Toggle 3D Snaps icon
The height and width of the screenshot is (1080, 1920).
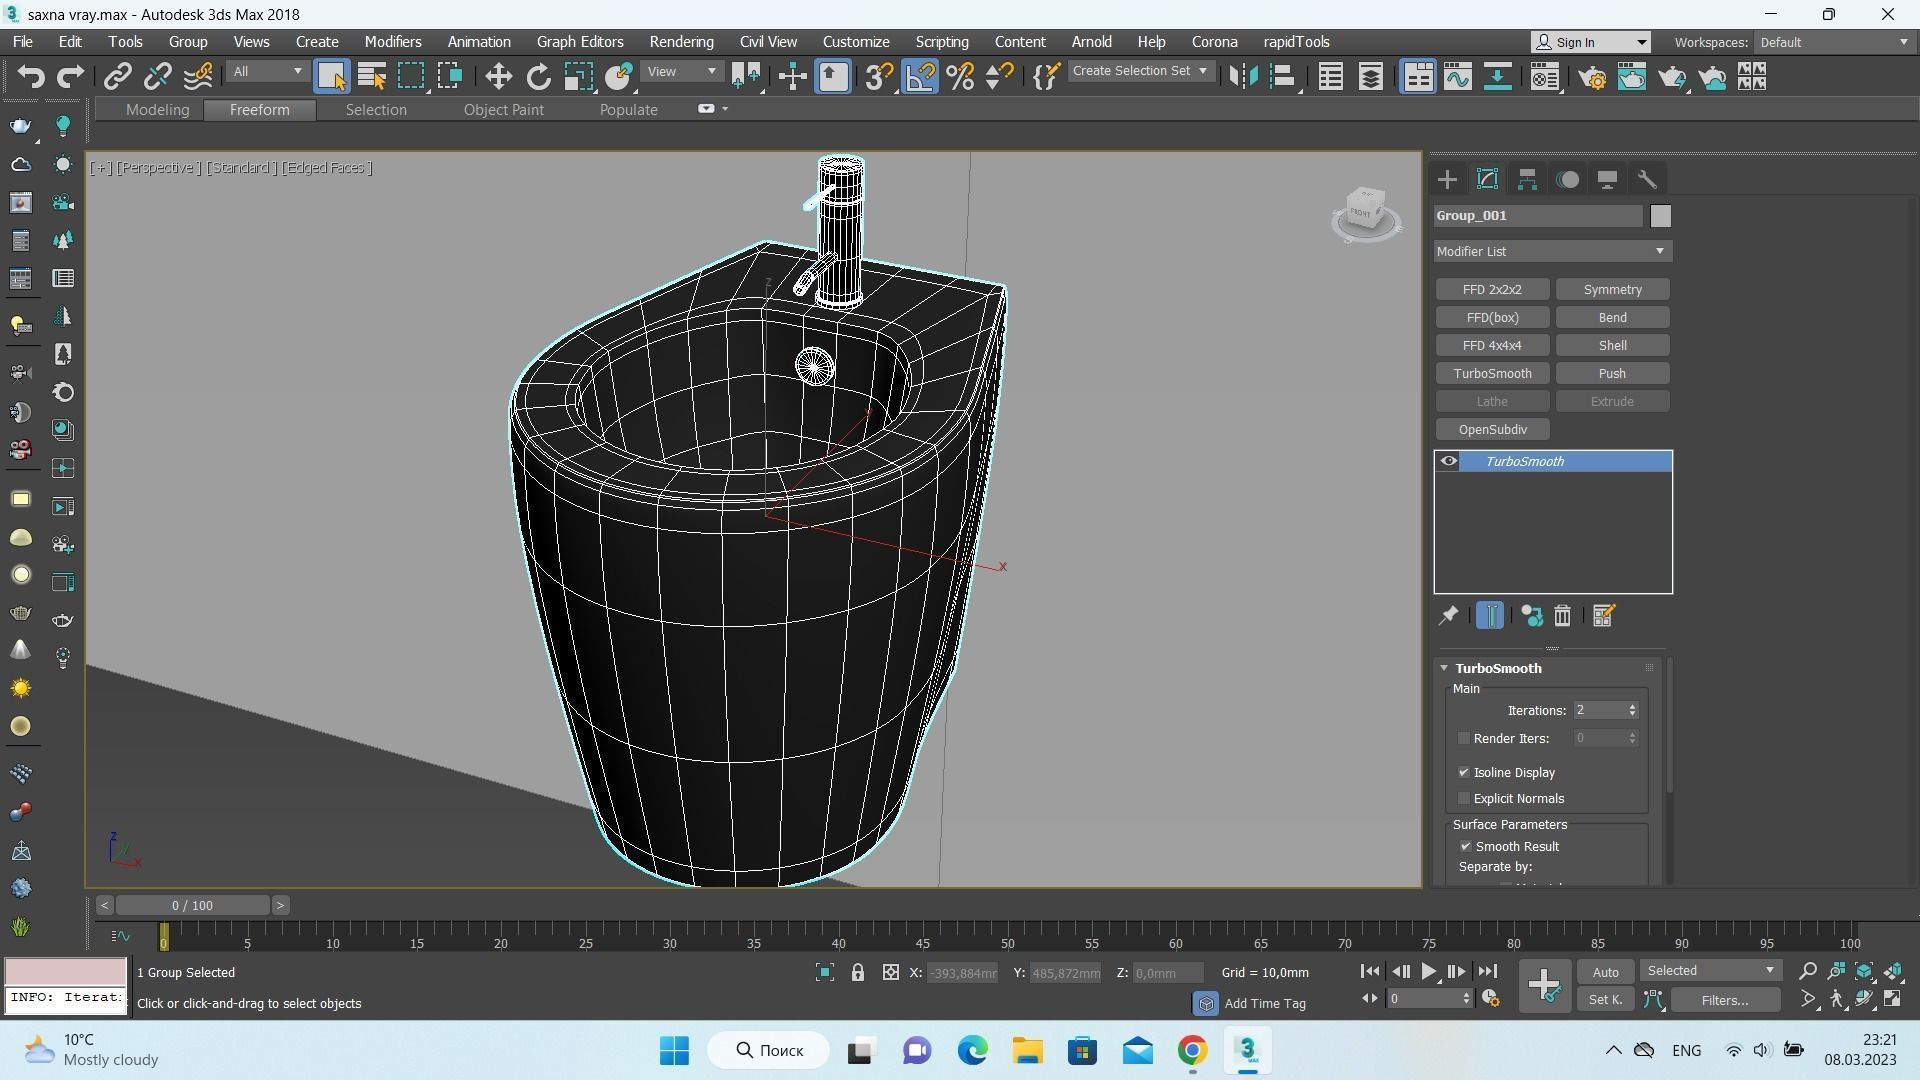pos(879,77)
